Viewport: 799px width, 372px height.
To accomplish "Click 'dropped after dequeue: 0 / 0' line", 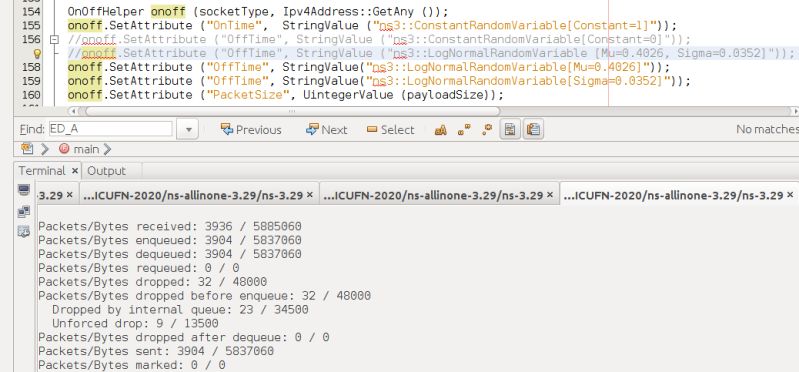I will (183, 337).
